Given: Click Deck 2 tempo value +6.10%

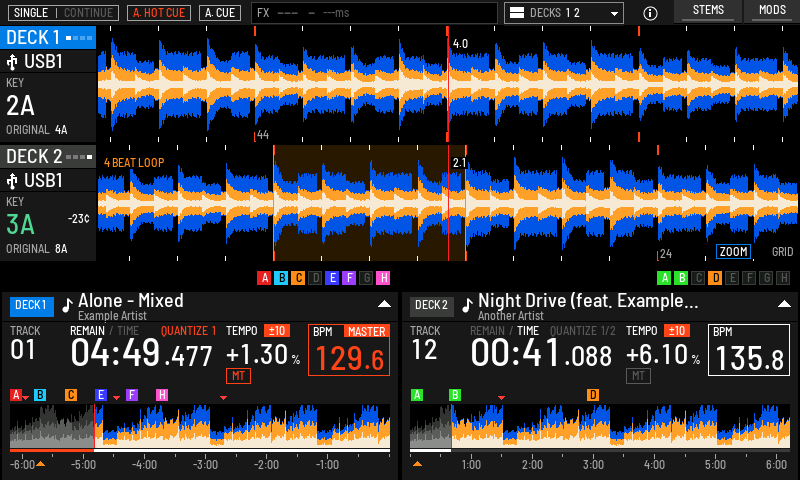Looking at the screenshot, I should 663,355.
